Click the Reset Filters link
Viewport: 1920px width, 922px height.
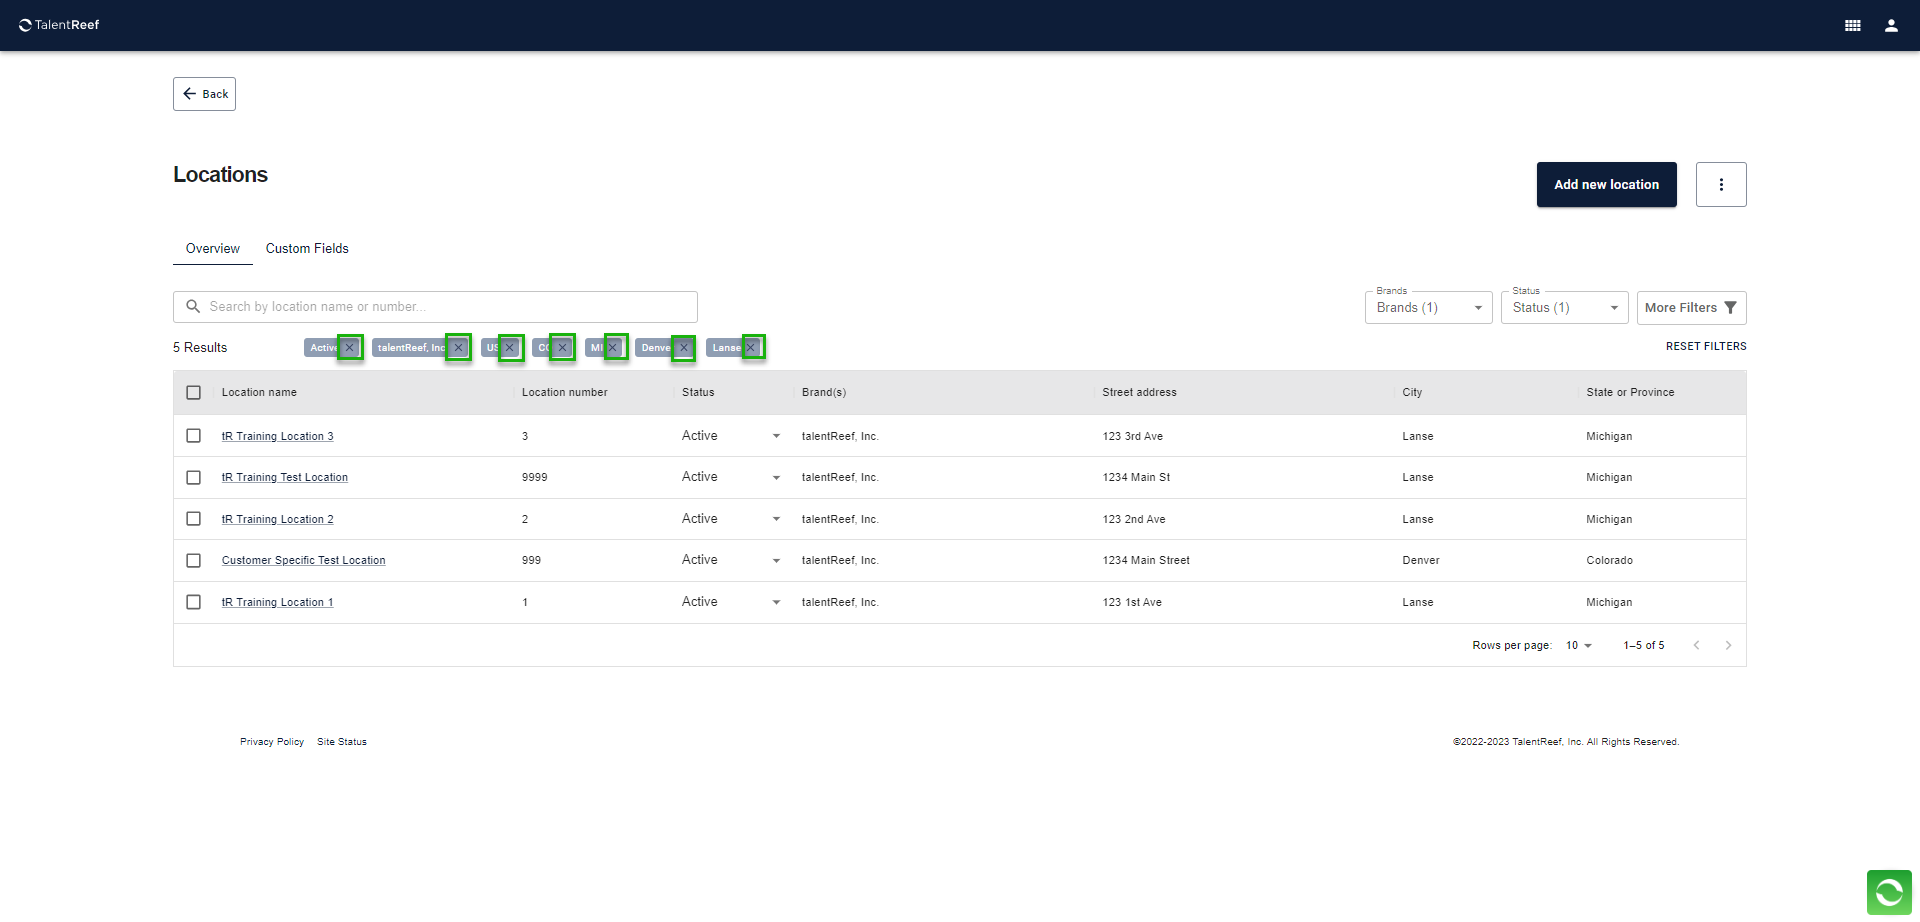coord(1705,347)
